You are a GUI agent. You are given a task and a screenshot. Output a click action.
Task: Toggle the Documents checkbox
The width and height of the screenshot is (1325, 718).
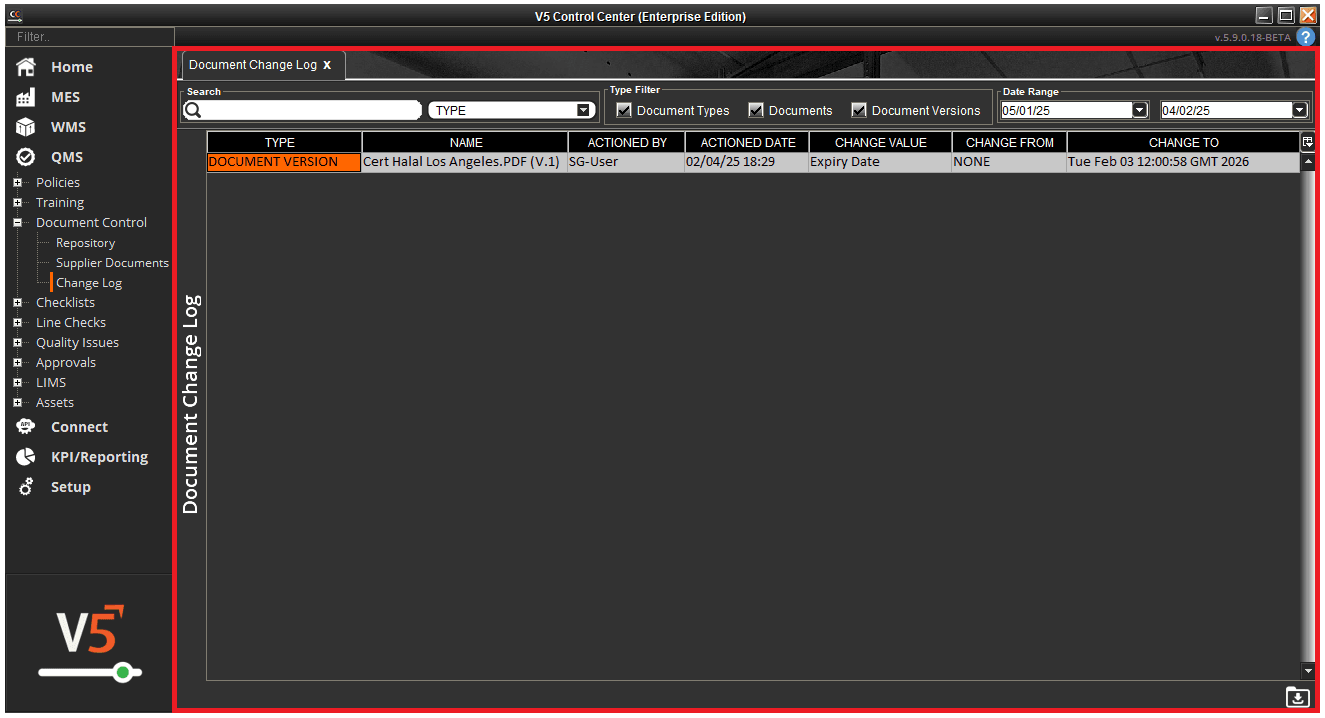pyautogui.click(x=756, y=110)
